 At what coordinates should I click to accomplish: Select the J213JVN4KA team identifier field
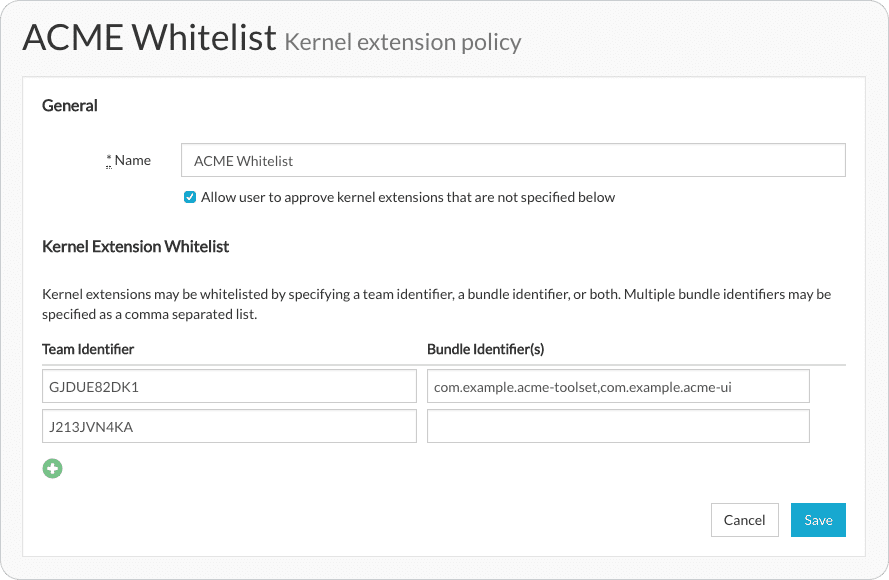coord(229,427)
